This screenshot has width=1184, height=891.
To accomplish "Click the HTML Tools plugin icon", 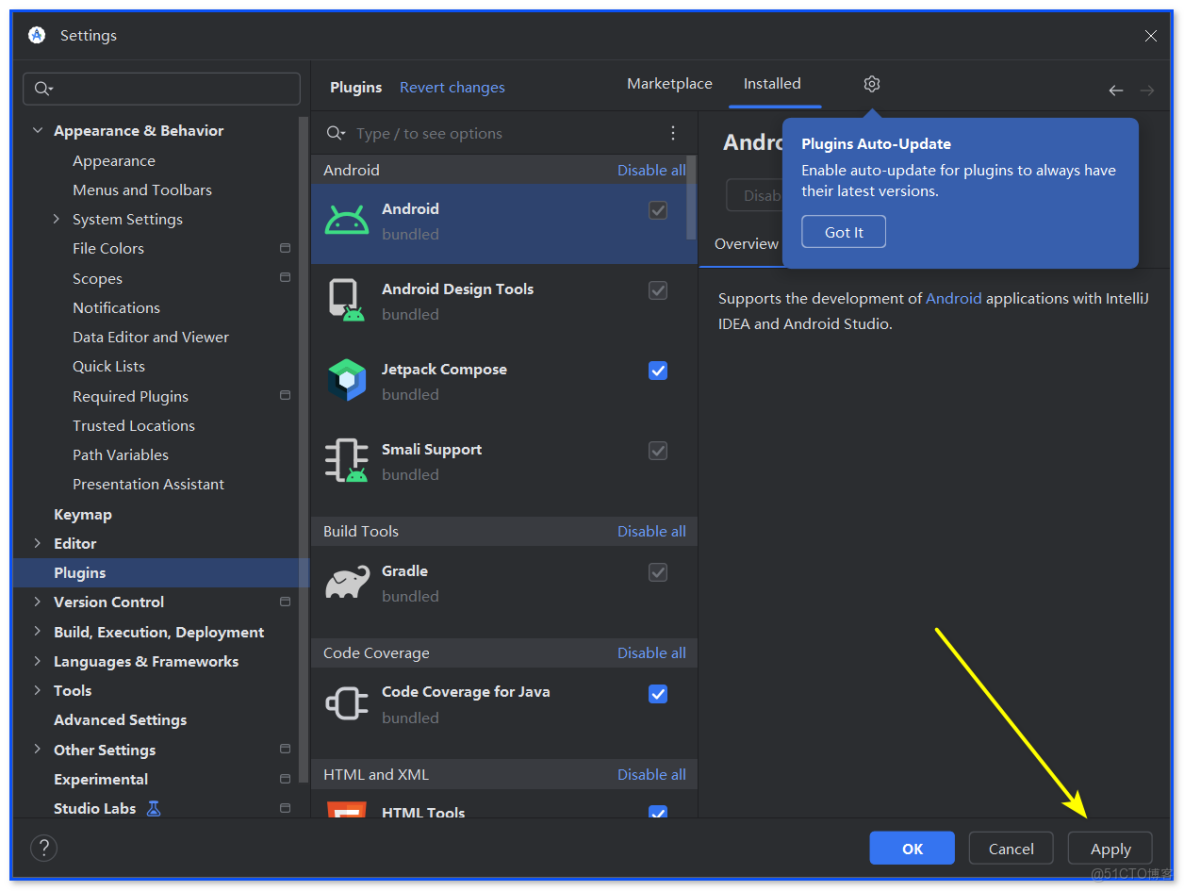I will tap(346, 812).
